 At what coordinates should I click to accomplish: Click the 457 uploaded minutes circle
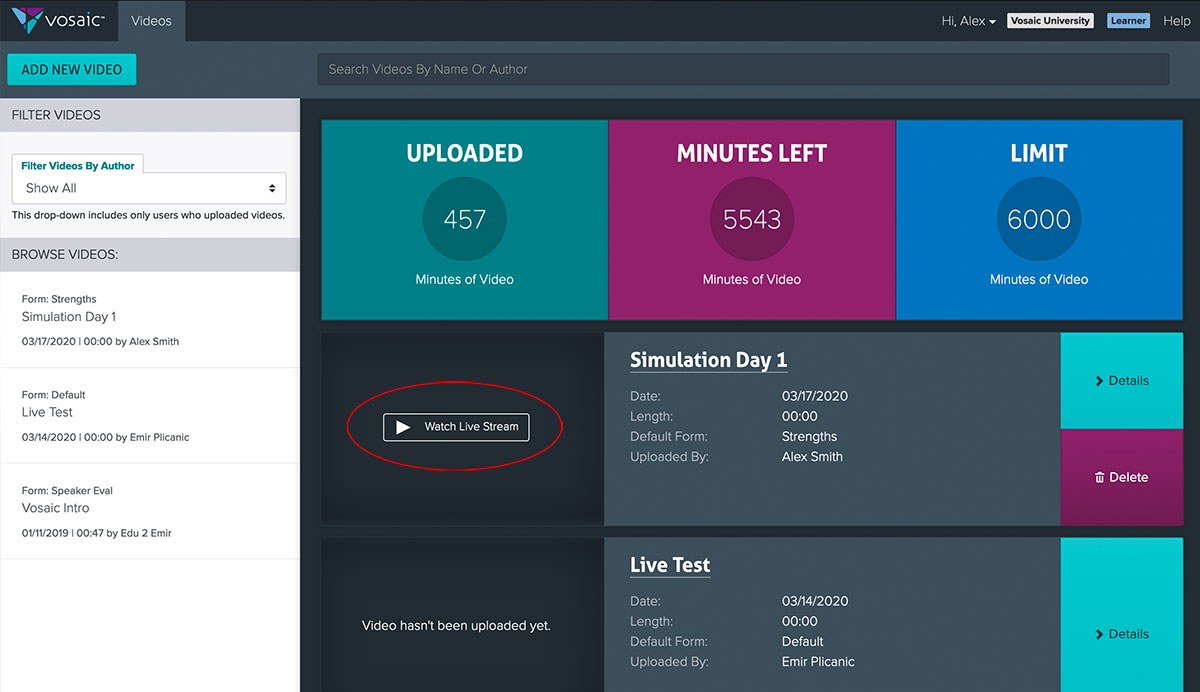tap(465, 220)
